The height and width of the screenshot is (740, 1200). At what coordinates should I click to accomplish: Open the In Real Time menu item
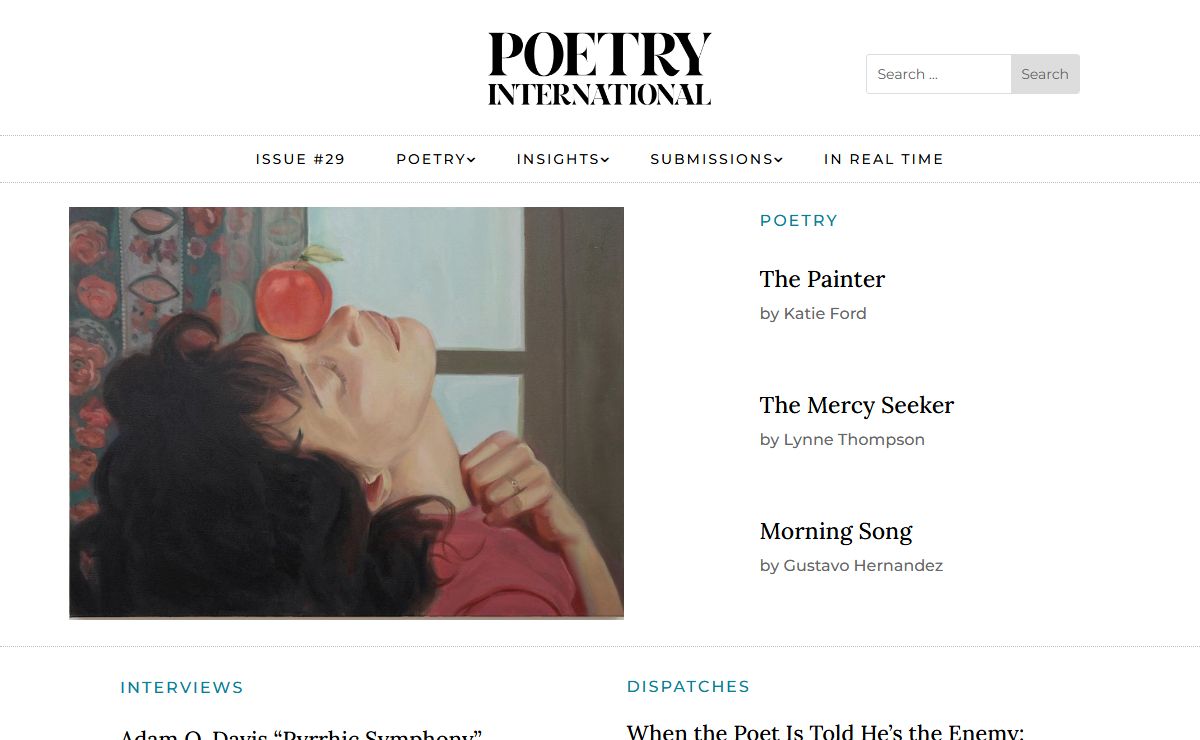point(883,159)
